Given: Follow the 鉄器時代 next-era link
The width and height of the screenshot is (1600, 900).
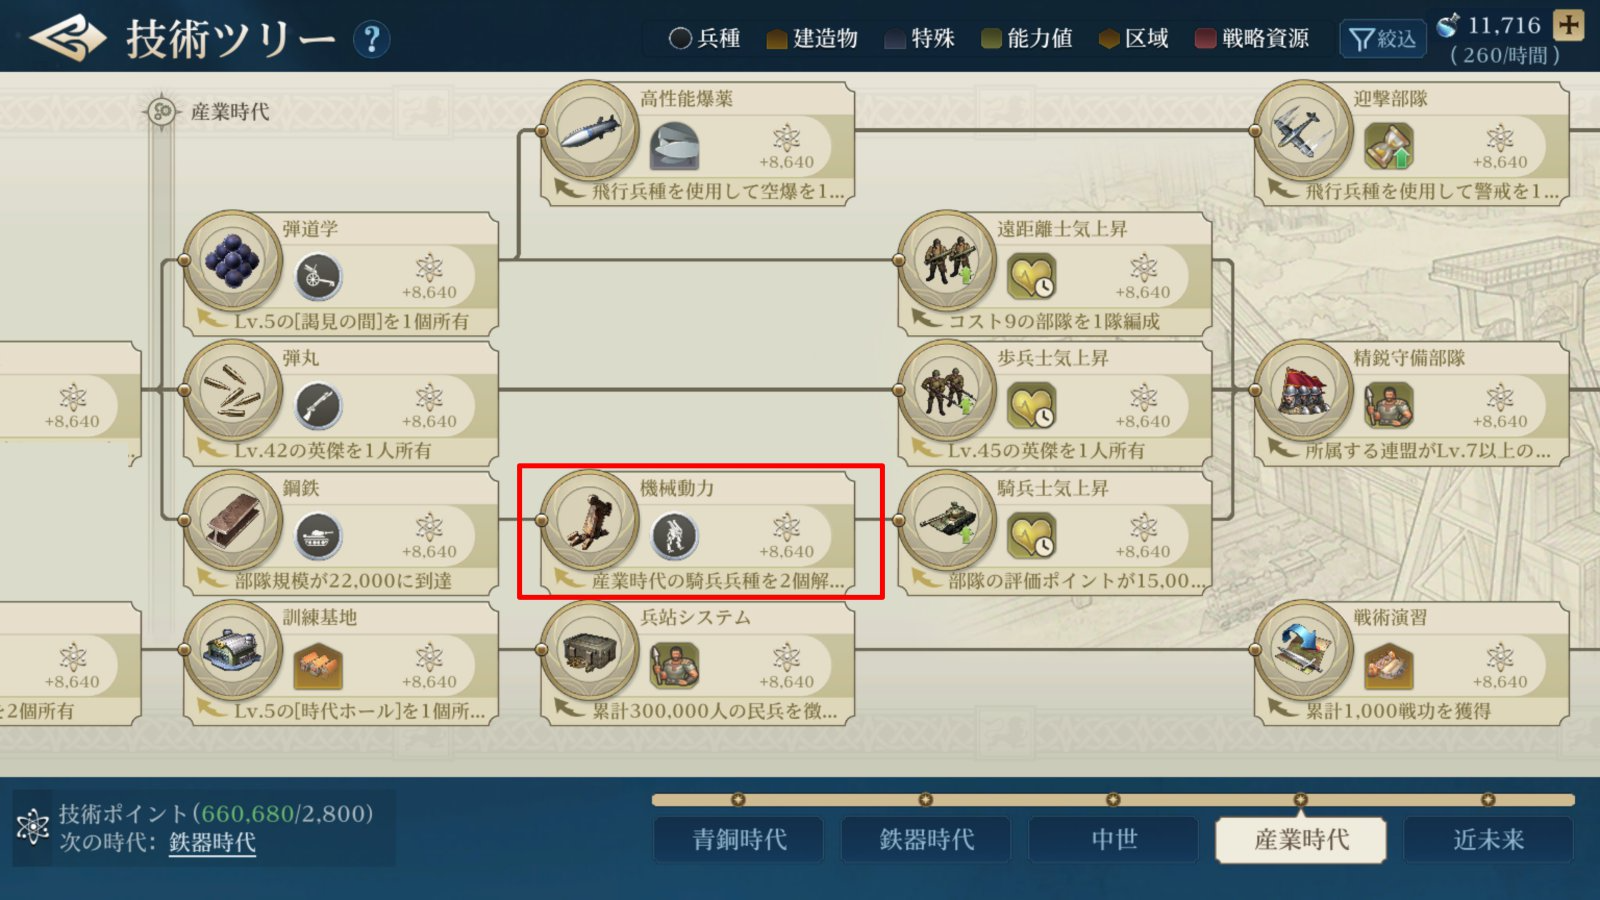Looking at the screenshot, I should (x=212, y=843).
